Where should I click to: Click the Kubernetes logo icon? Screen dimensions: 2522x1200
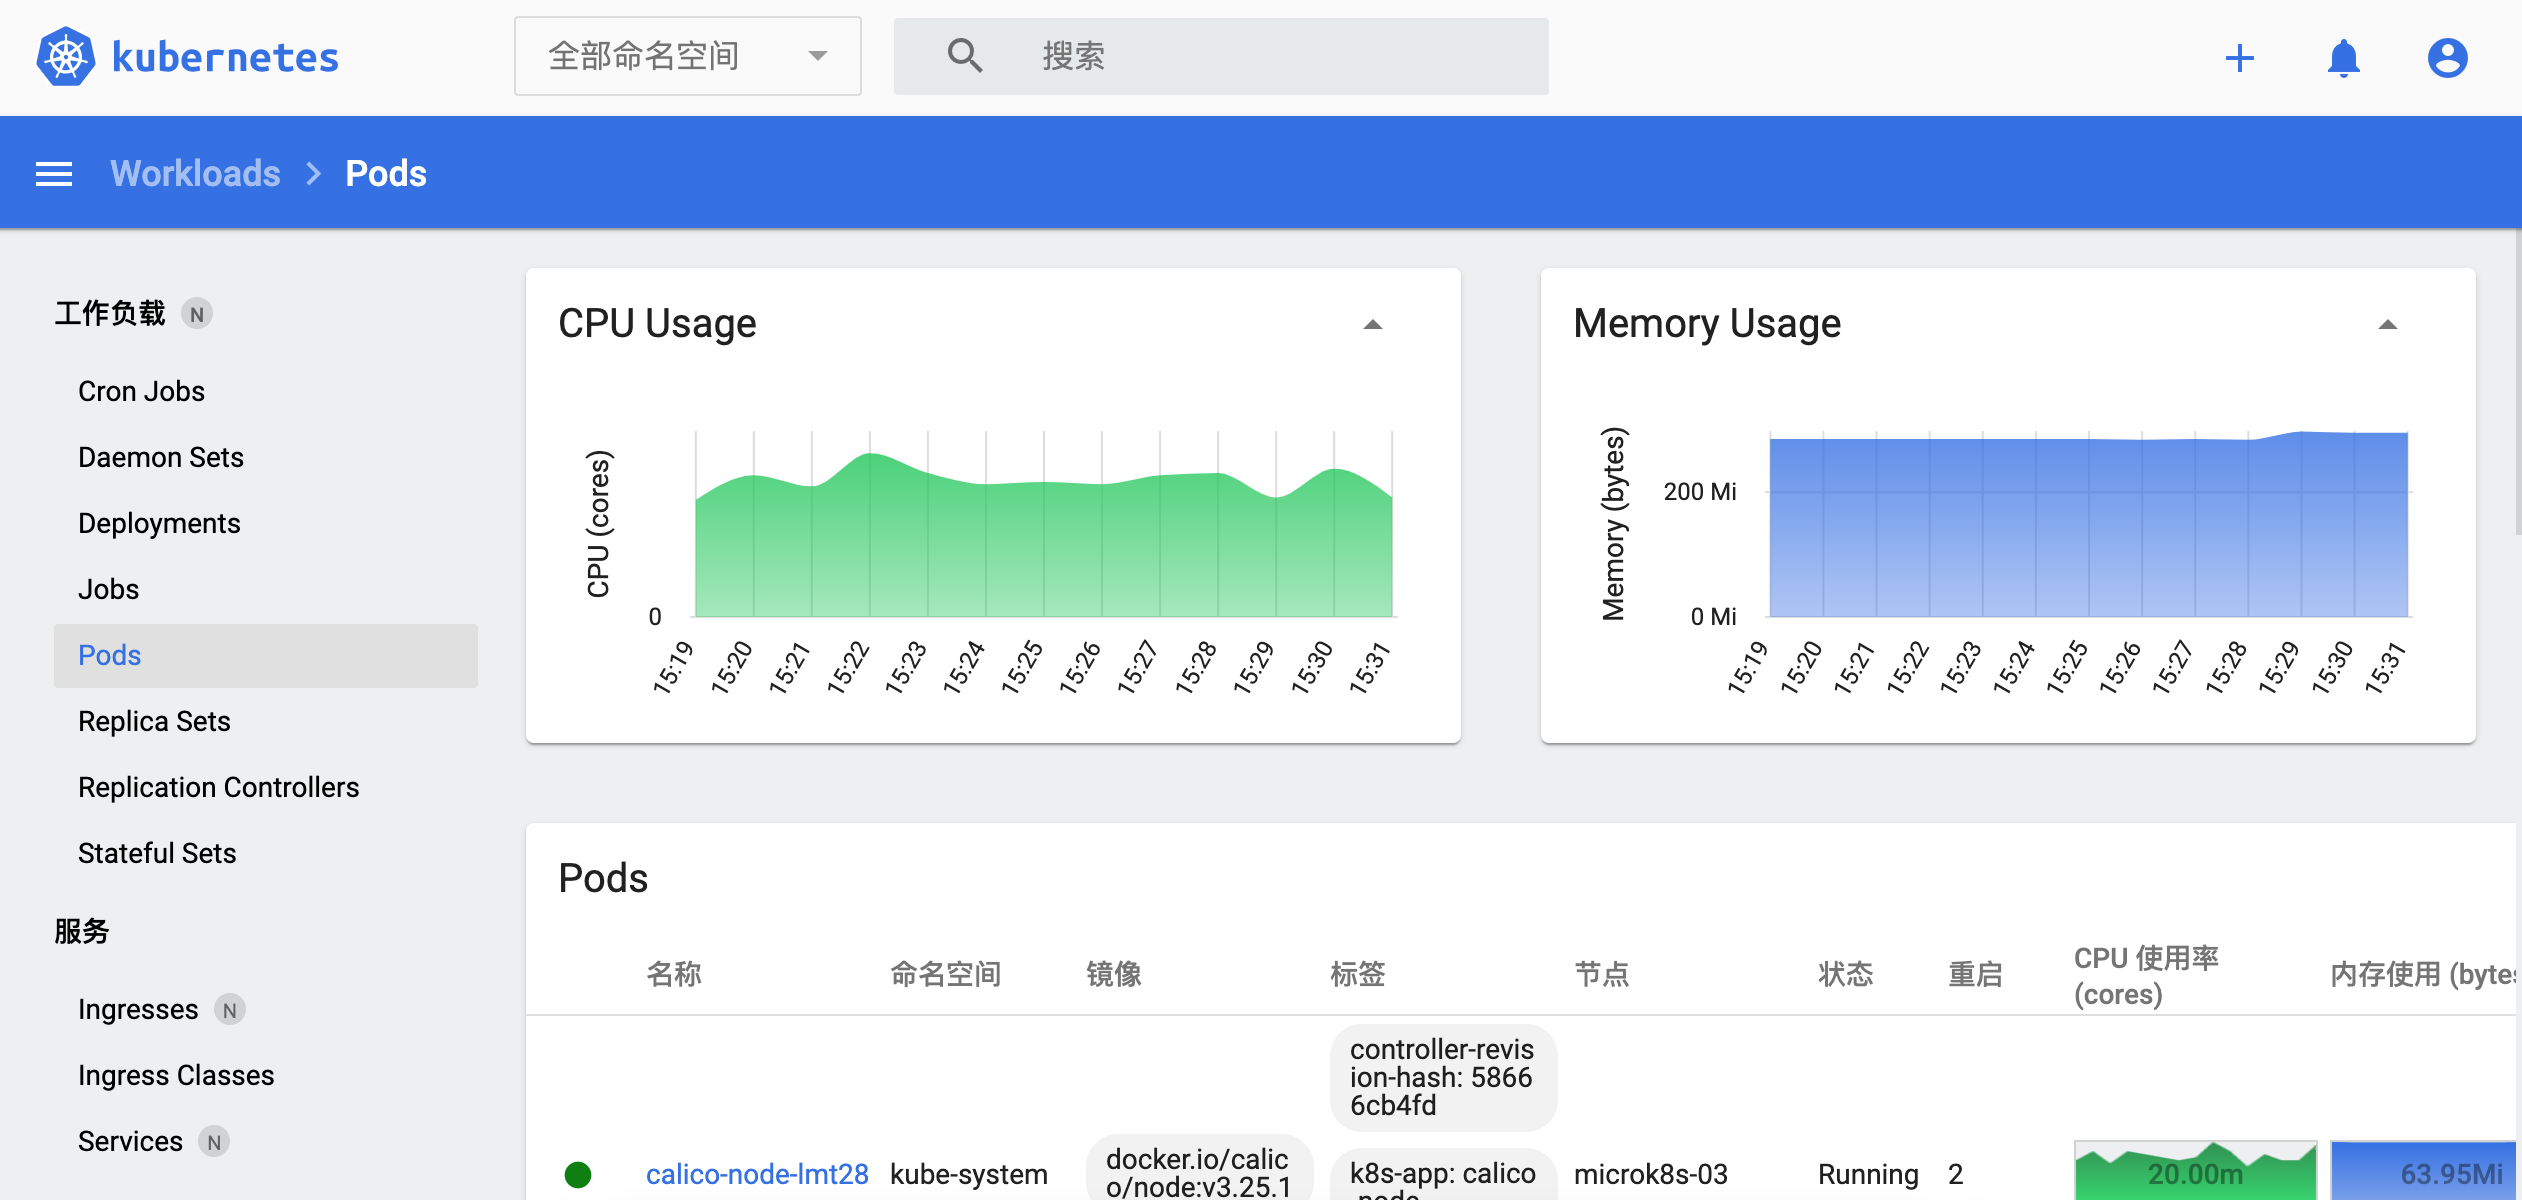click(x=66, y=56)
